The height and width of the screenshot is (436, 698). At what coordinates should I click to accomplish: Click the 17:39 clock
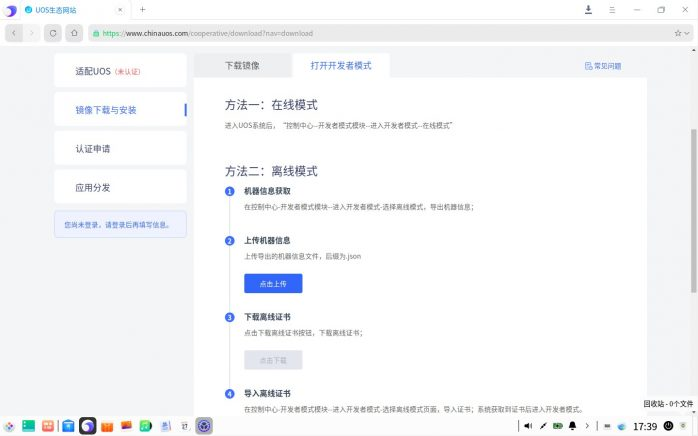click(x=645, y=427)
